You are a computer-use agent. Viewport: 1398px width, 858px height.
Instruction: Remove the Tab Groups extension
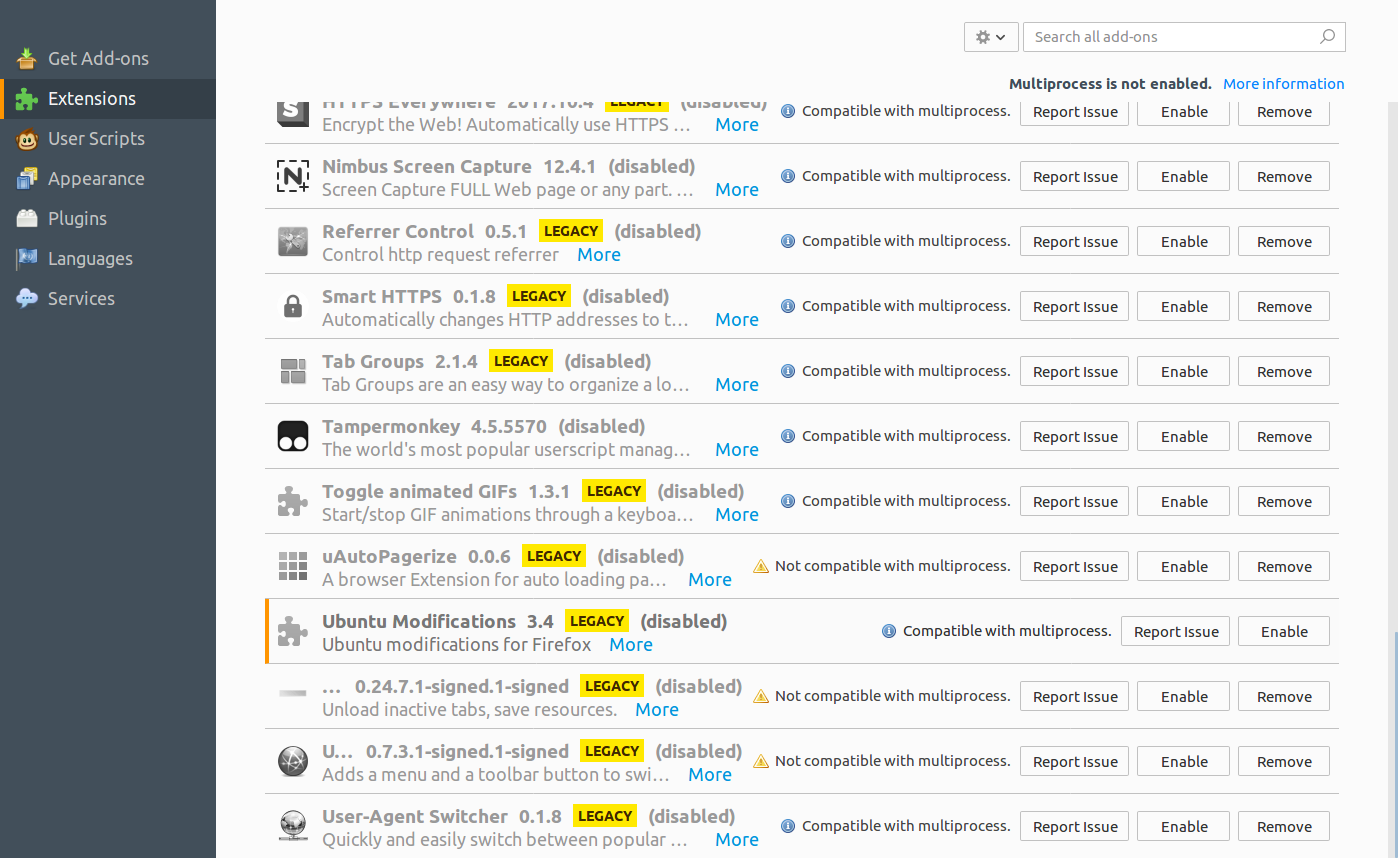[1284, 372]
